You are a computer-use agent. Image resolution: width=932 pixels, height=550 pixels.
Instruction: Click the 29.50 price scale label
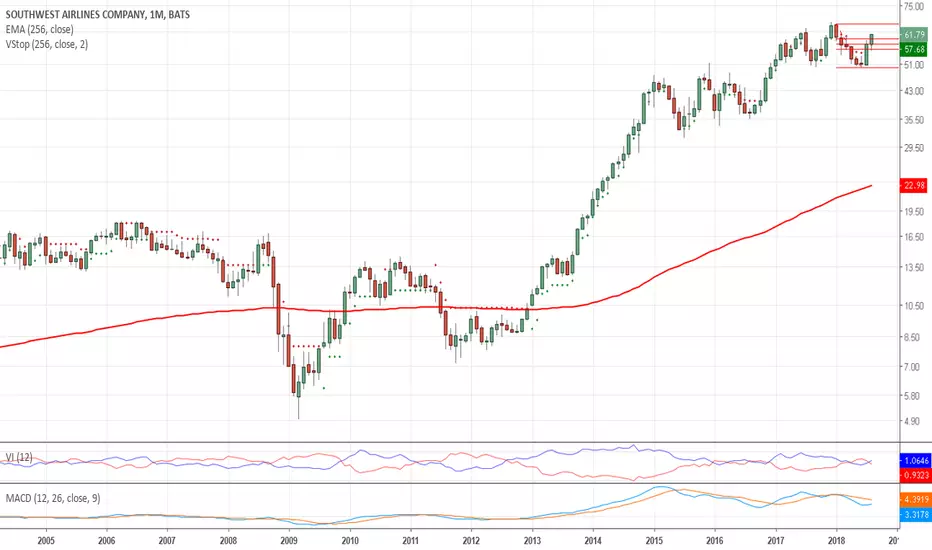click(x=914, y=147)
